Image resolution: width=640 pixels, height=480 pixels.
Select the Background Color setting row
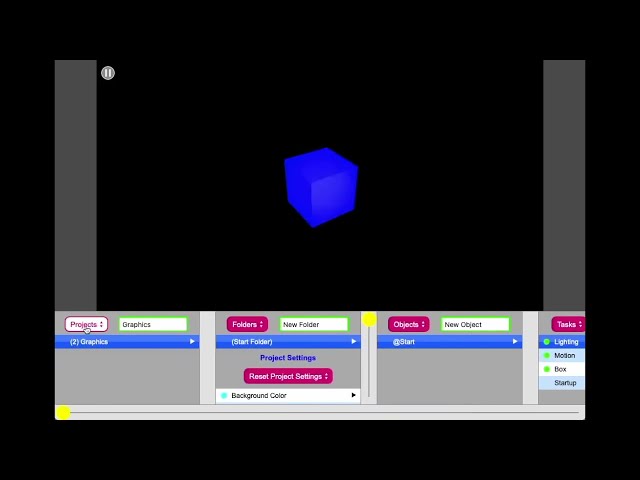pos(288,396)
